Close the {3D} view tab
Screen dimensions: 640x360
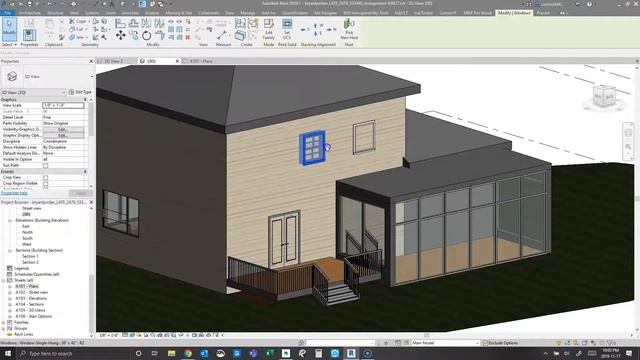tap(177, 61)
